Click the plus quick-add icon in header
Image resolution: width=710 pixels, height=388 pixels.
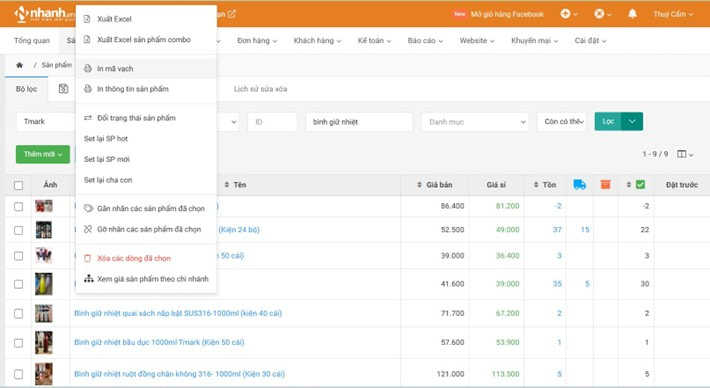point(565,14)
